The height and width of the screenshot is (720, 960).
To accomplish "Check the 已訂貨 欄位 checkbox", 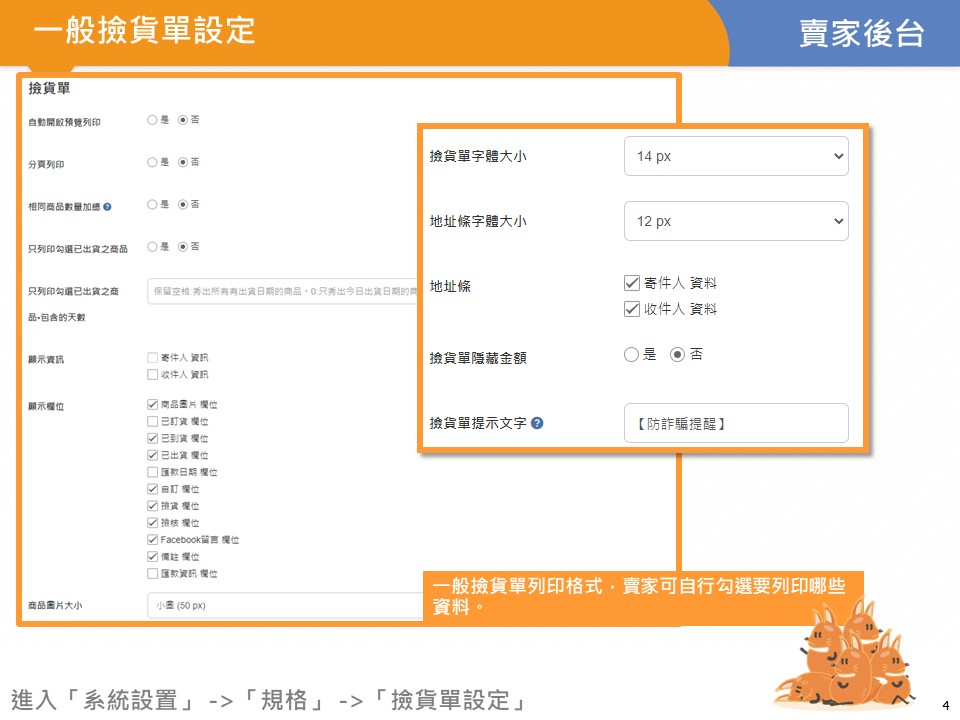I will 152,422.
